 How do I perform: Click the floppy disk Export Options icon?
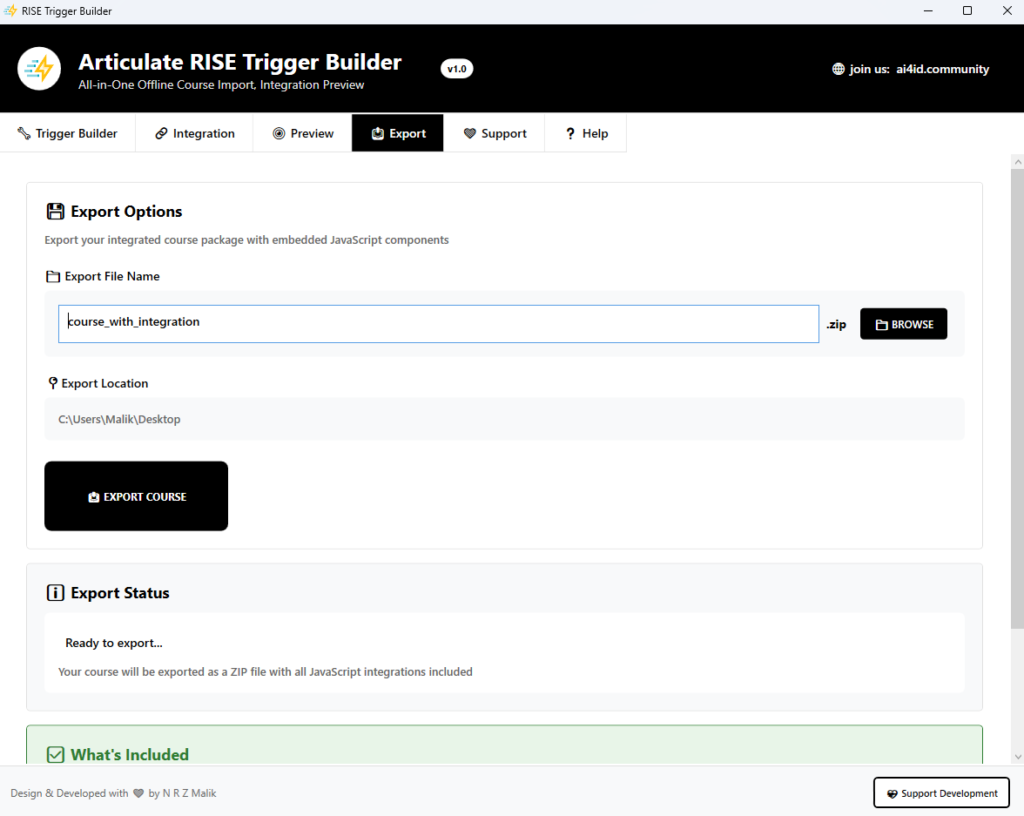(x=55, y=212)
